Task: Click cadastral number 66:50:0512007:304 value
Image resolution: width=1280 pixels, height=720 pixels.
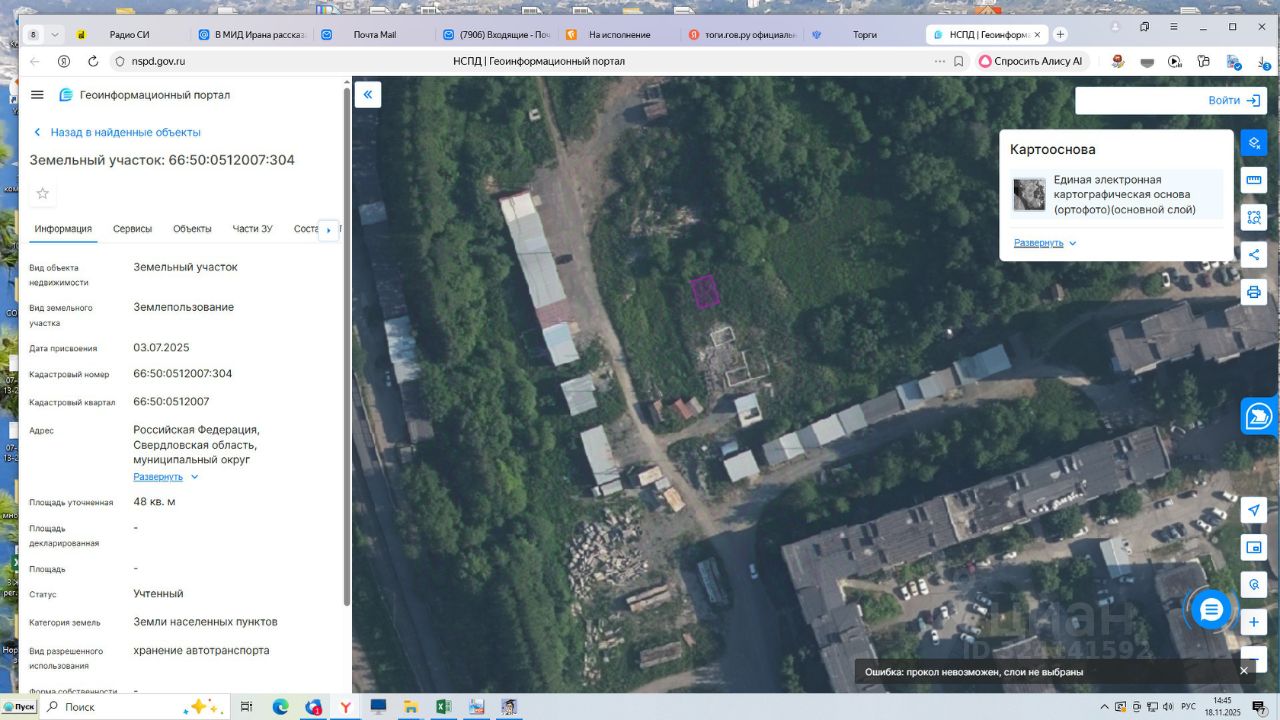Action: click(x=183, y=374)
